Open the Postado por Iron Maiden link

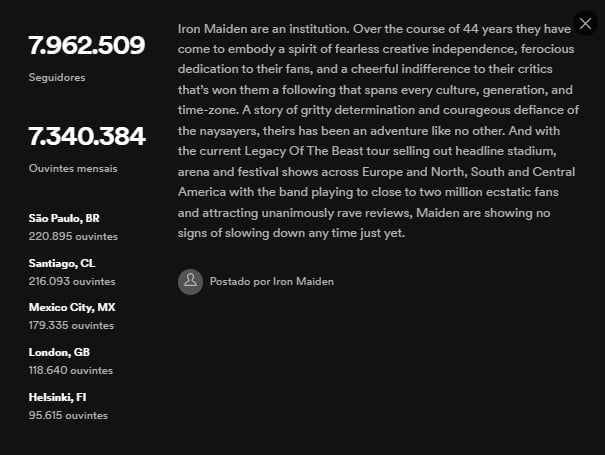pos(272,282)
